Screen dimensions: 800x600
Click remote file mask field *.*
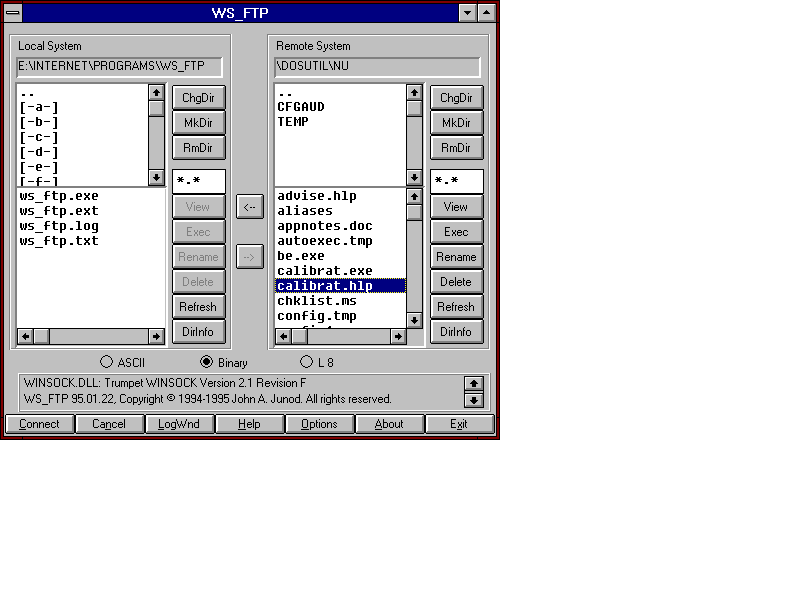457,181
